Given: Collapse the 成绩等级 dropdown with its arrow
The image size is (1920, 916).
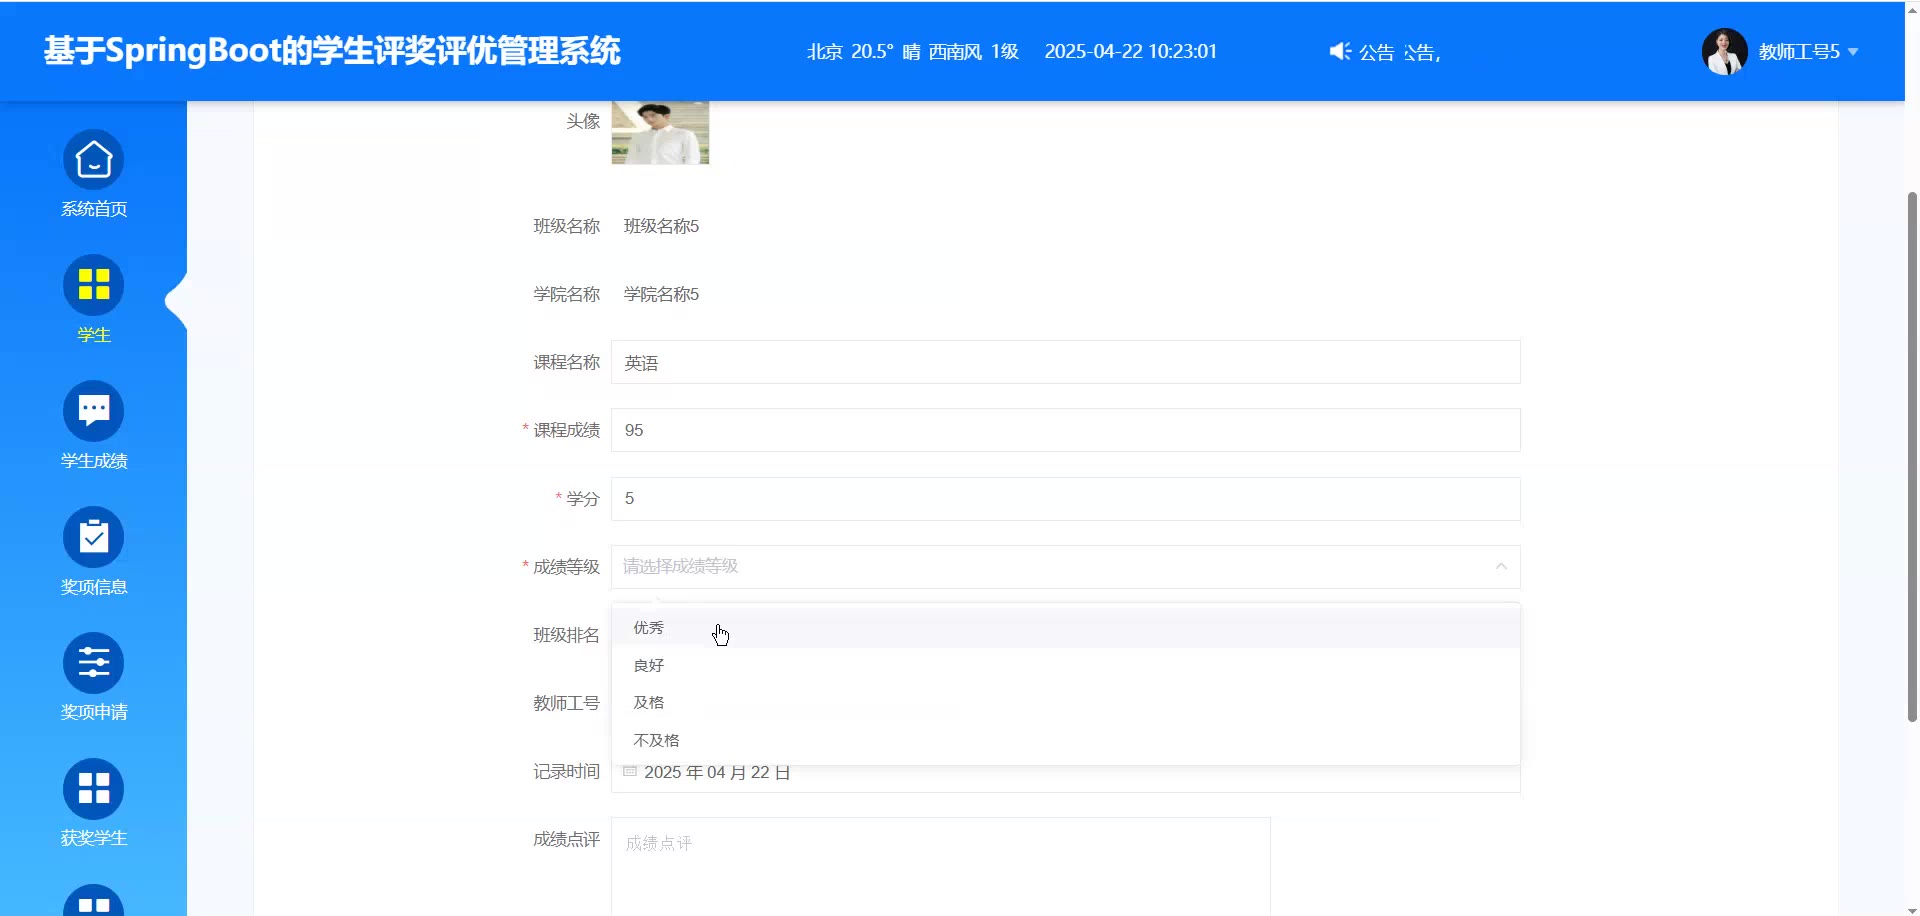Looking at the screenshot, I should (x=1500, y=566).
